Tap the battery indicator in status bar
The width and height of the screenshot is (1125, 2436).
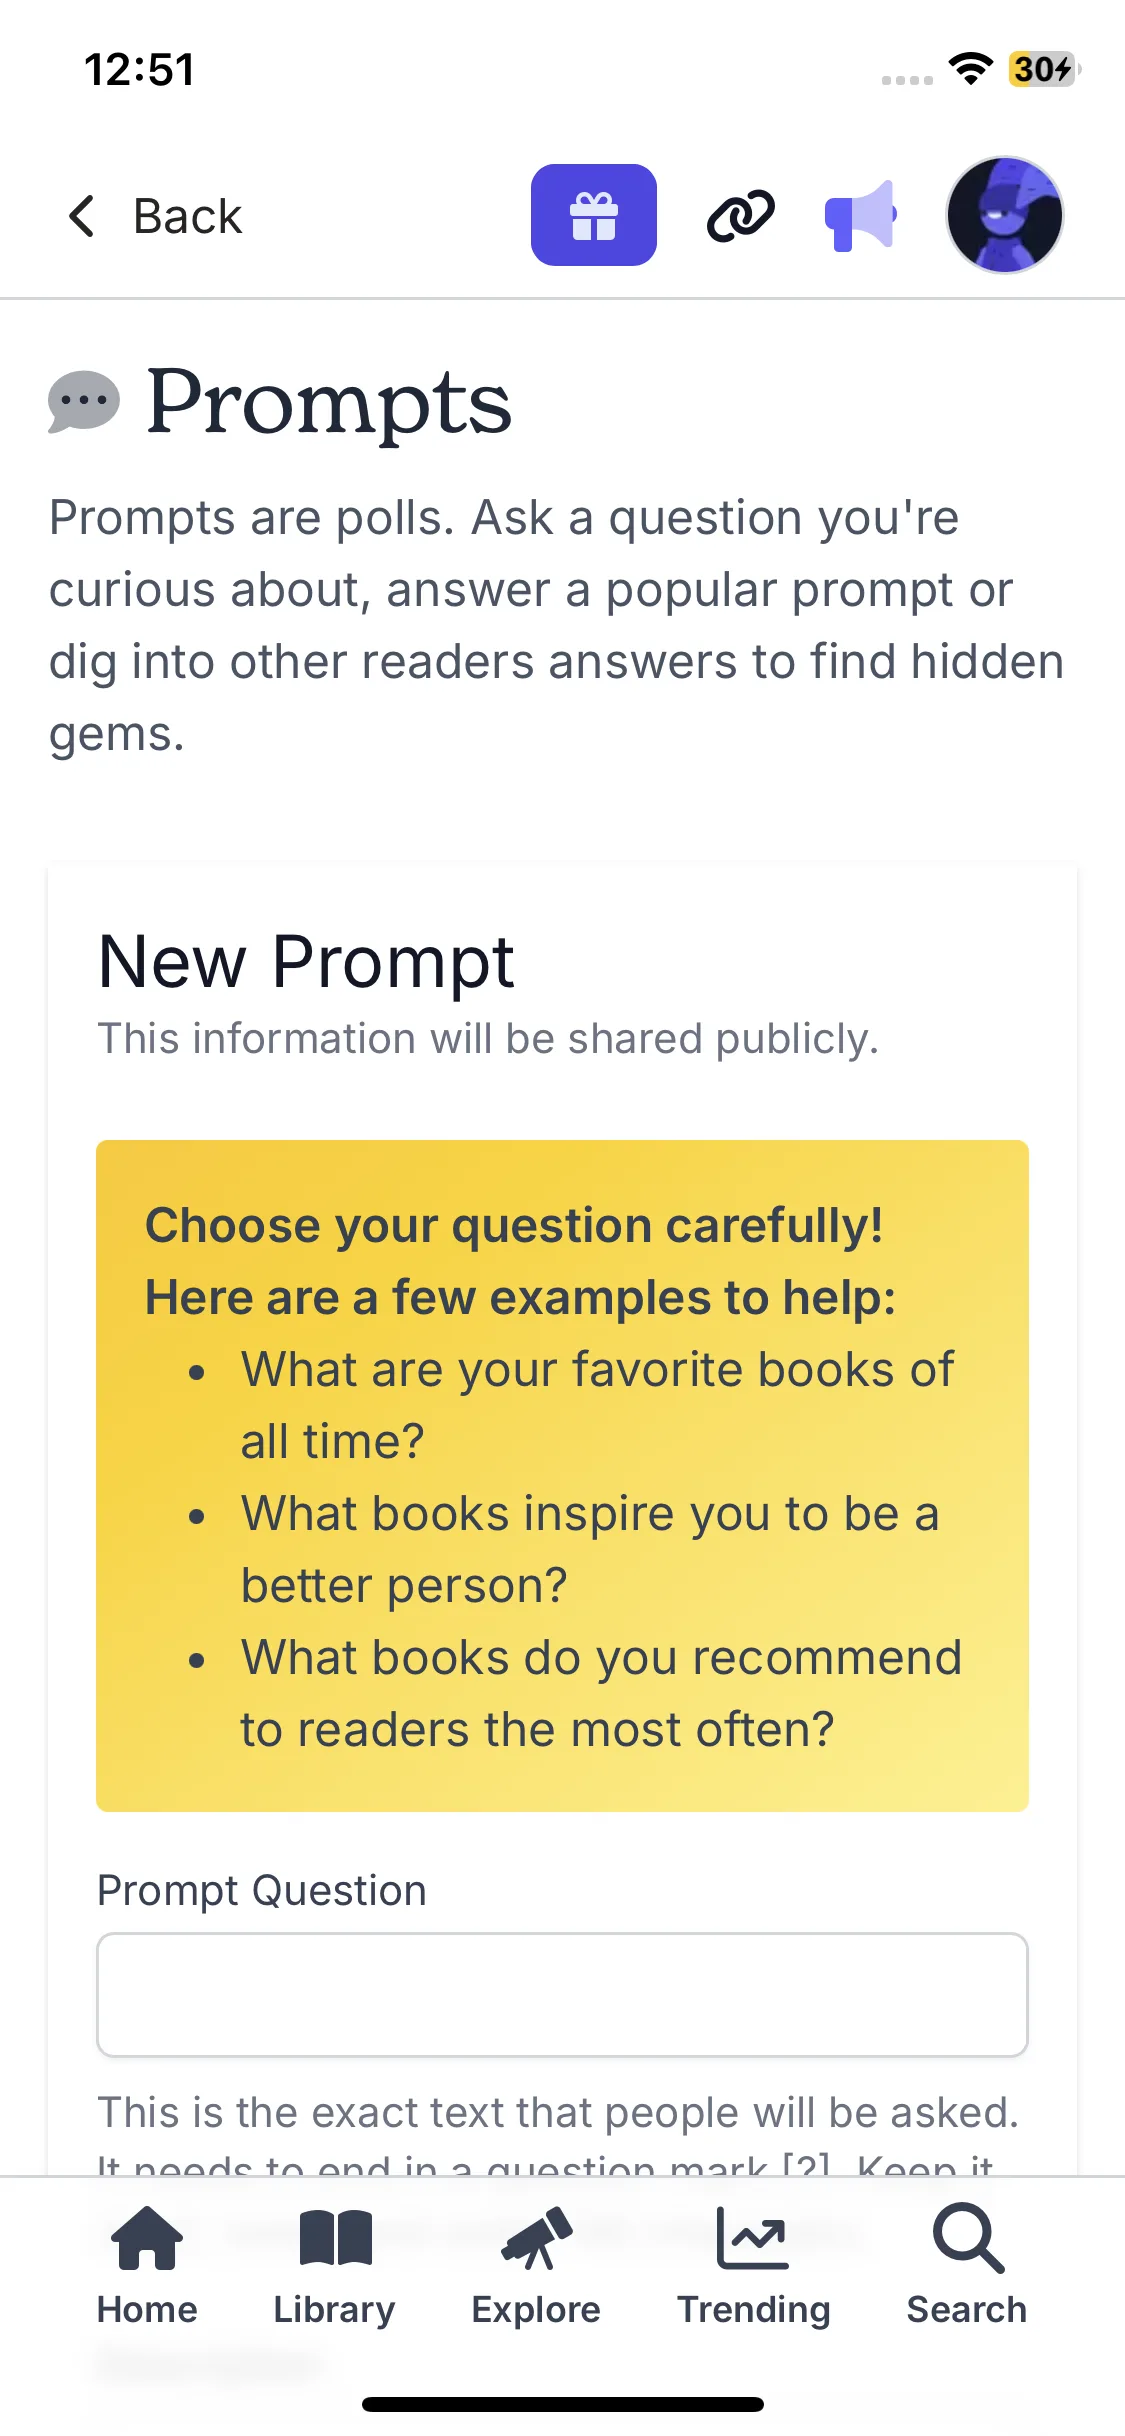click(1043, 69)
